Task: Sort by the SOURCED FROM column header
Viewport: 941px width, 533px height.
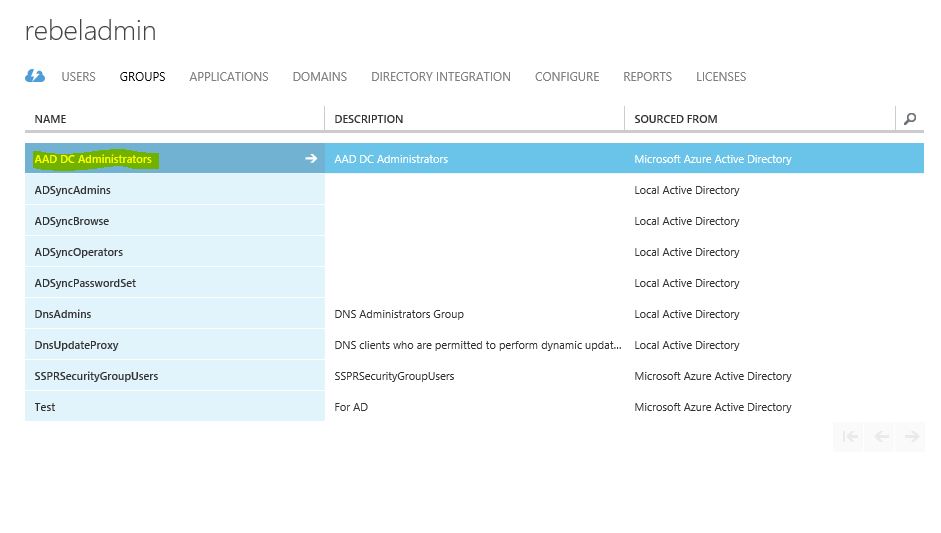Action: pos(676,119)
